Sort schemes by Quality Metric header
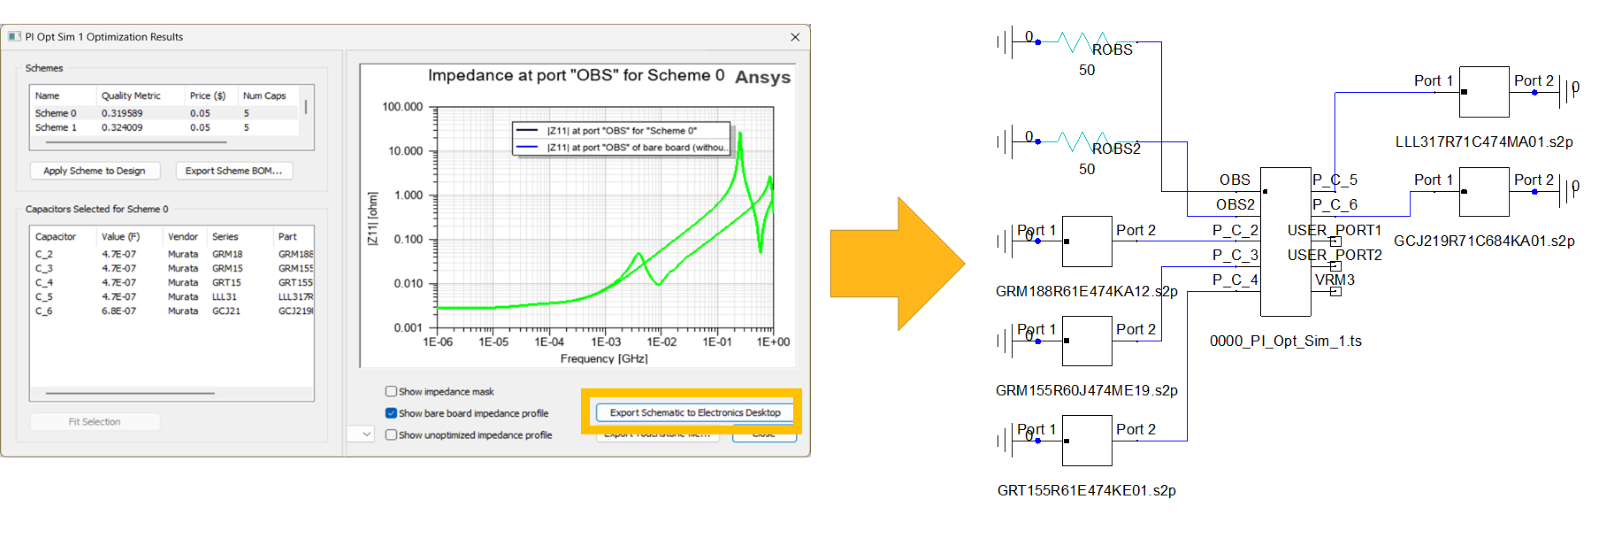The height and width of the screenshot is (539, 1600). point(141,96)
